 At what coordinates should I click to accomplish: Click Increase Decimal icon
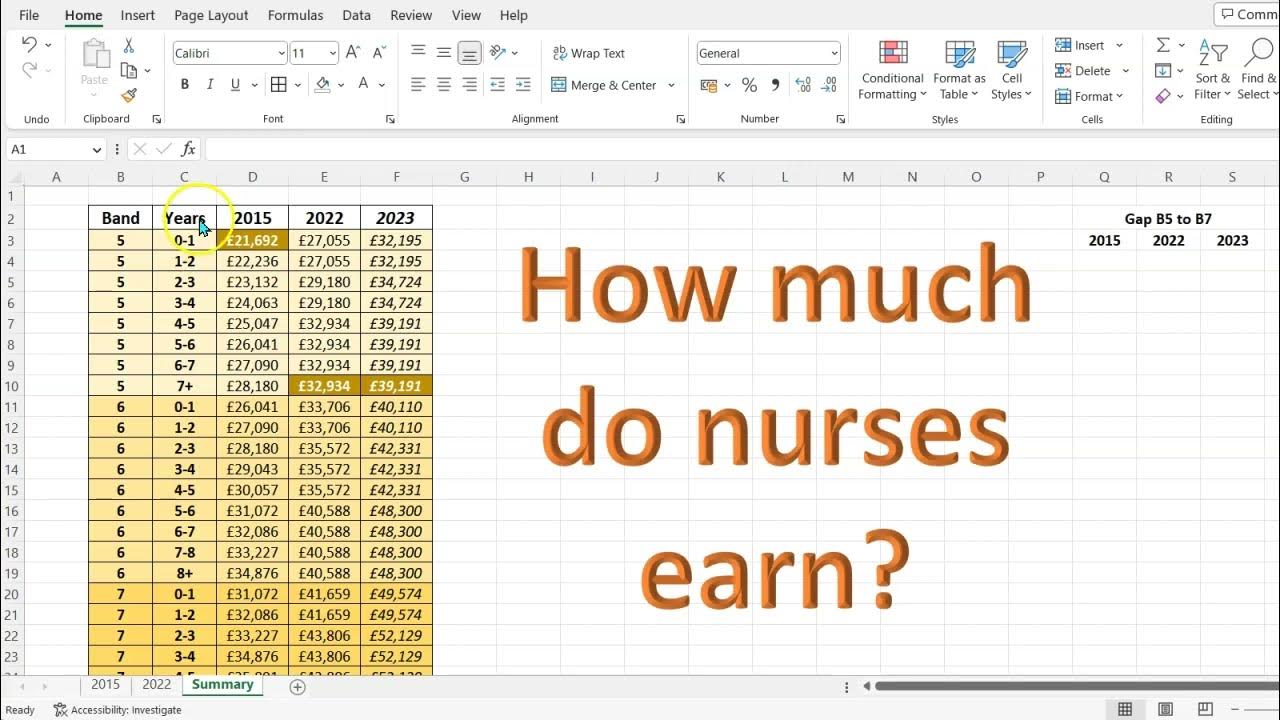coord(803,85)
